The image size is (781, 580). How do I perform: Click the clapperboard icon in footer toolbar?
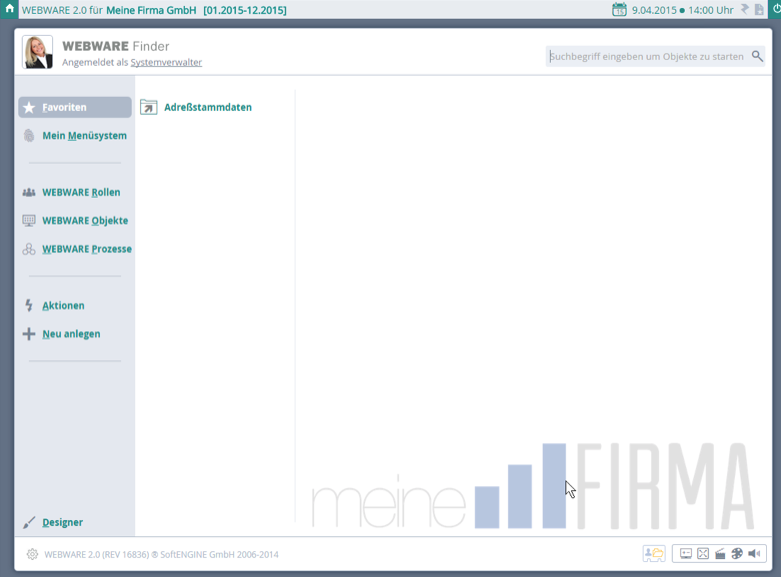pyautogui.click(x=720, y=554)
